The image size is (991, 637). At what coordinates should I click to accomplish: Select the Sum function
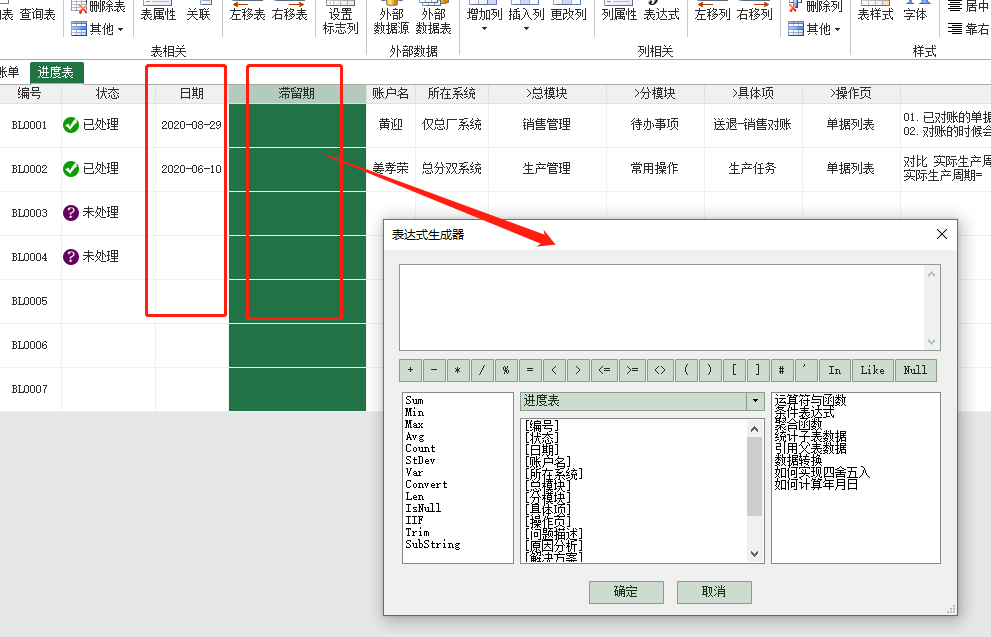[415, 401]
